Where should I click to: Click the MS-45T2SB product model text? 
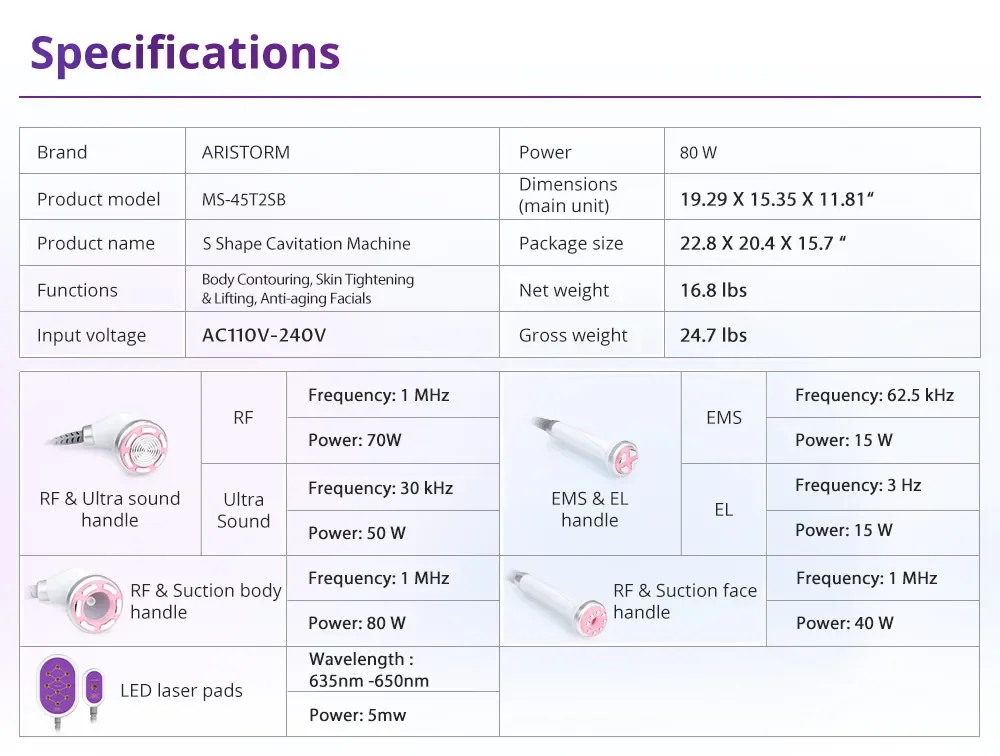pyautogui.click(x=244, y=199)
